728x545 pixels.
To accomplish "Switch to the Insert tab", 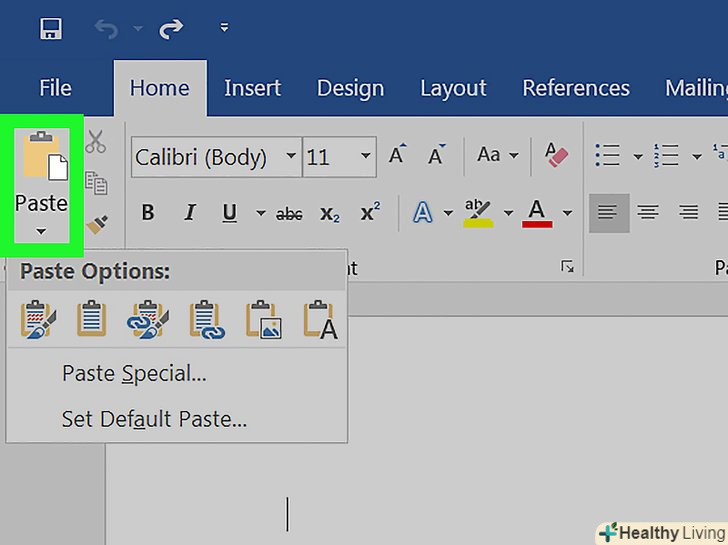I will coord(251,88).
